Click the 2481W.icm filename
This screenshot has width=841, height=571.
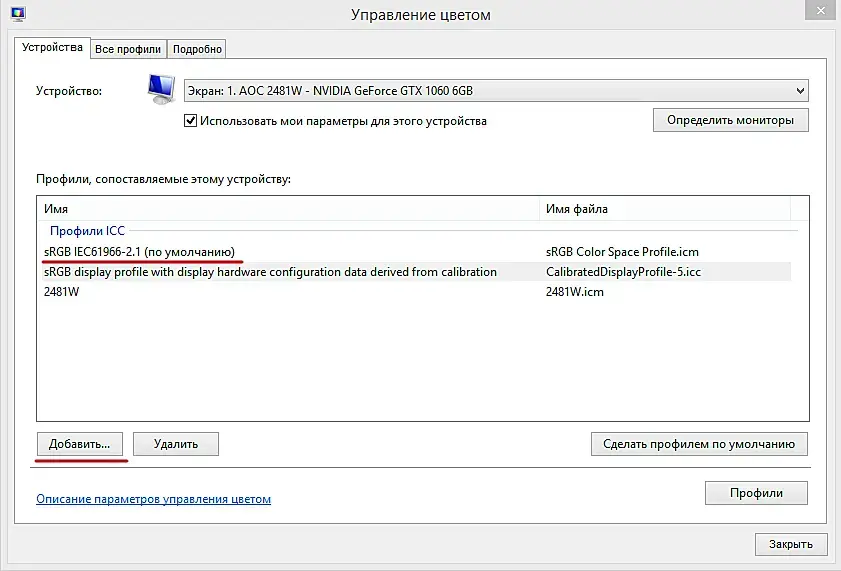click(574, 292)
